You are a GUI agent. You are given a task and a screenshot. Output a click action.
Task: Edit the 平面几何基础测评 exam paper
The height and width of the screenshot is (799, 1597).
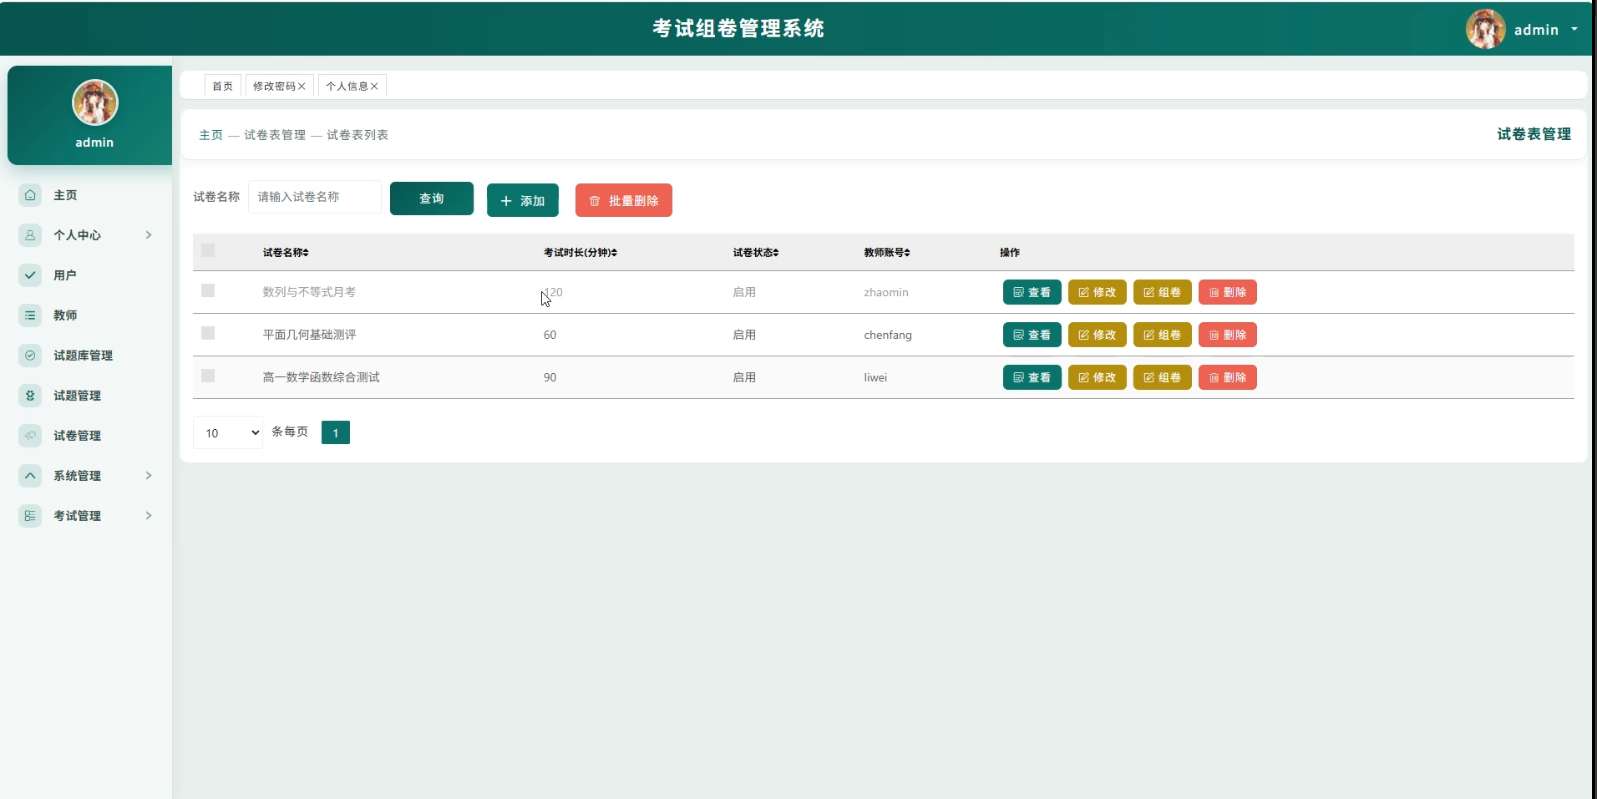(1097, 334)
